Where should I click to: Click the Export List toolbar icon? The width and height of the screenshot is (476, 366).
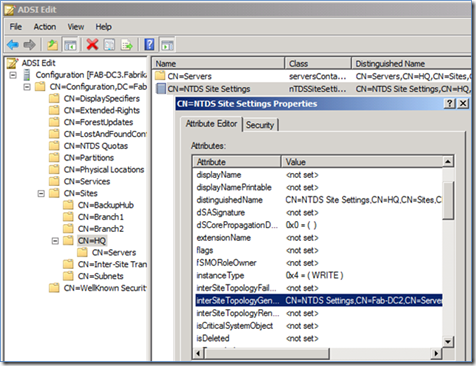[127, 45]
